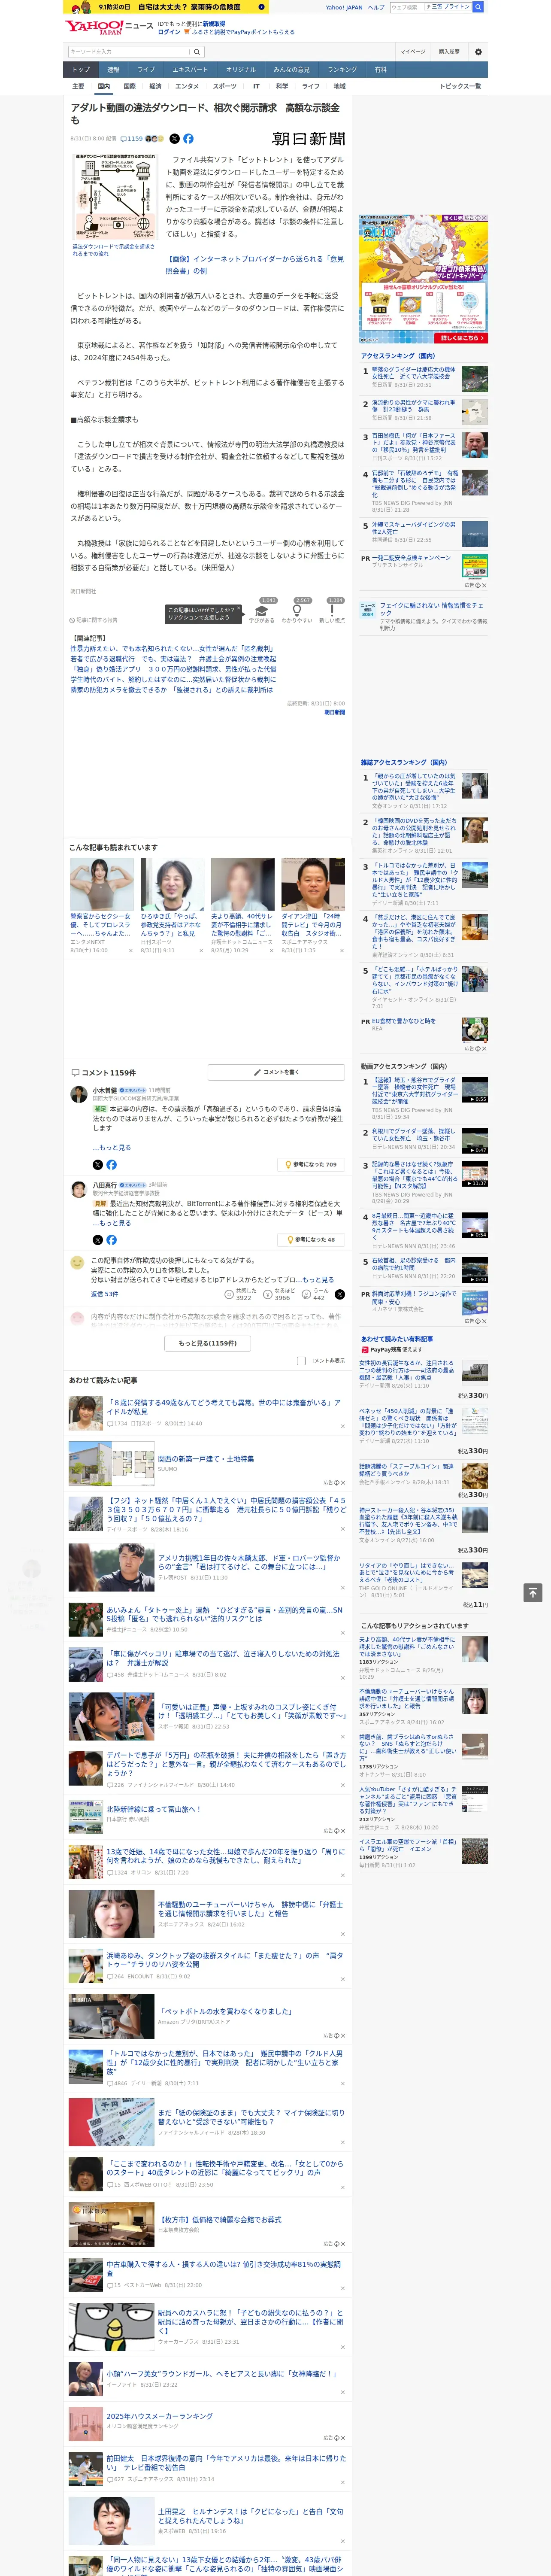Open the IT category
The height and width of the screenshot is (2576, 551).
[256, 86]
